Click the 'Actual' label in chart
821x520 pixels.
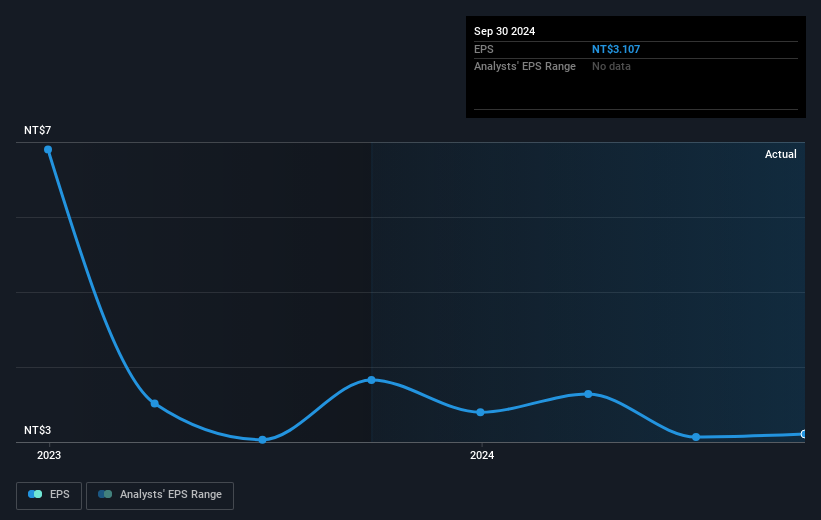780,154
